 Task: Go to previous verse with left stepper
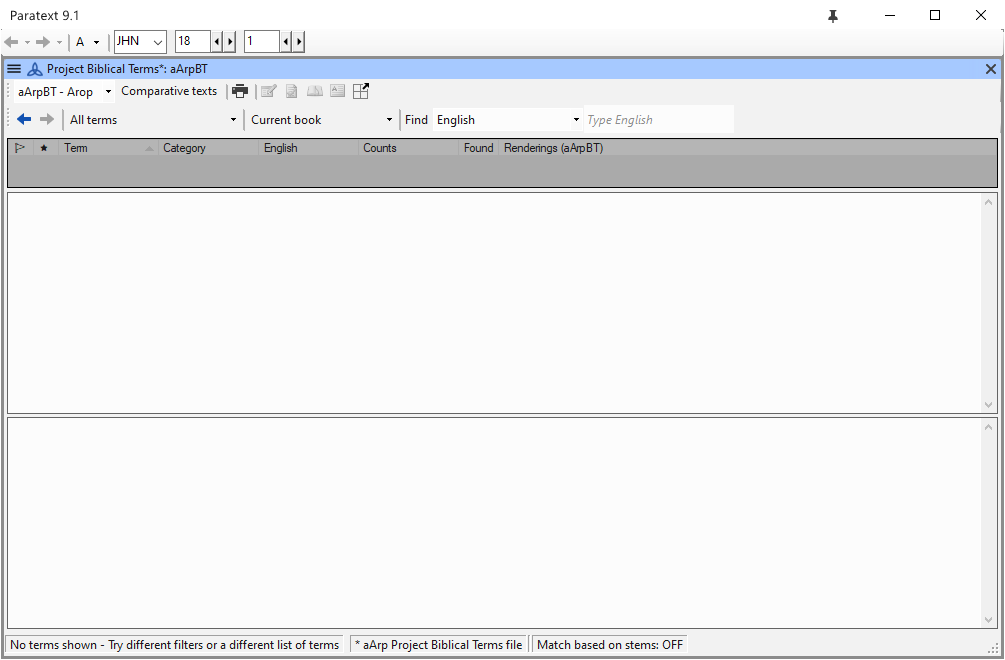pyautogui.click(x=286, y=42)
